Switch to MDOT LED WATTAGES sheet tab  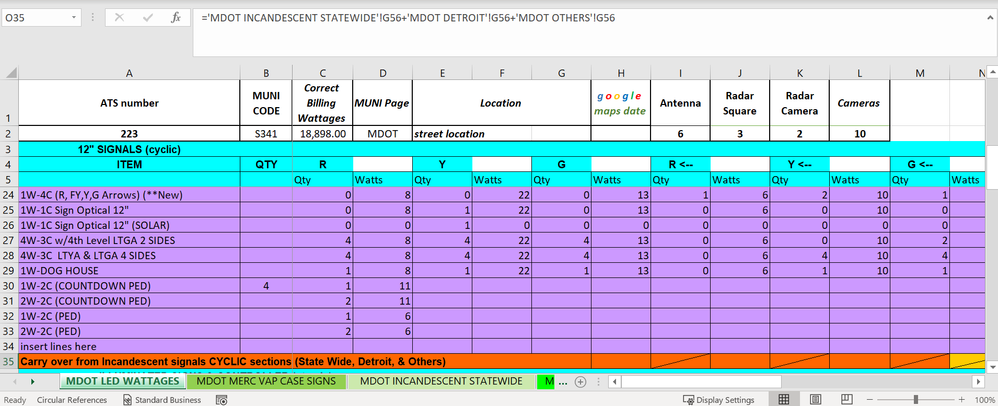(x=123, y=381)
